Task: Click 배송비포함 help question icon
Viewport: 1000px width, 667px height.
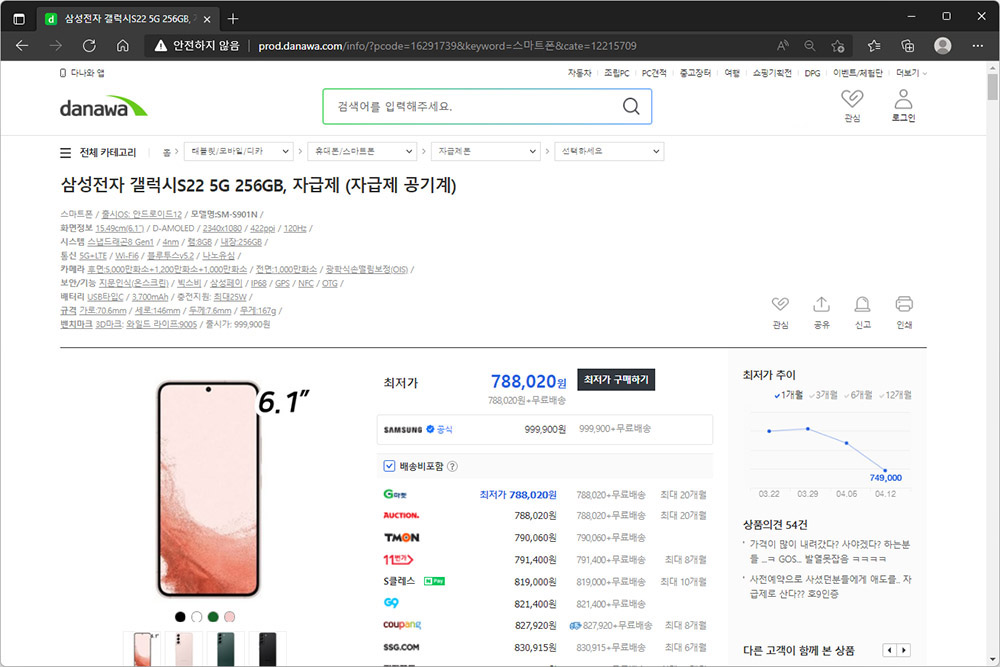Action: pos(452,466)
